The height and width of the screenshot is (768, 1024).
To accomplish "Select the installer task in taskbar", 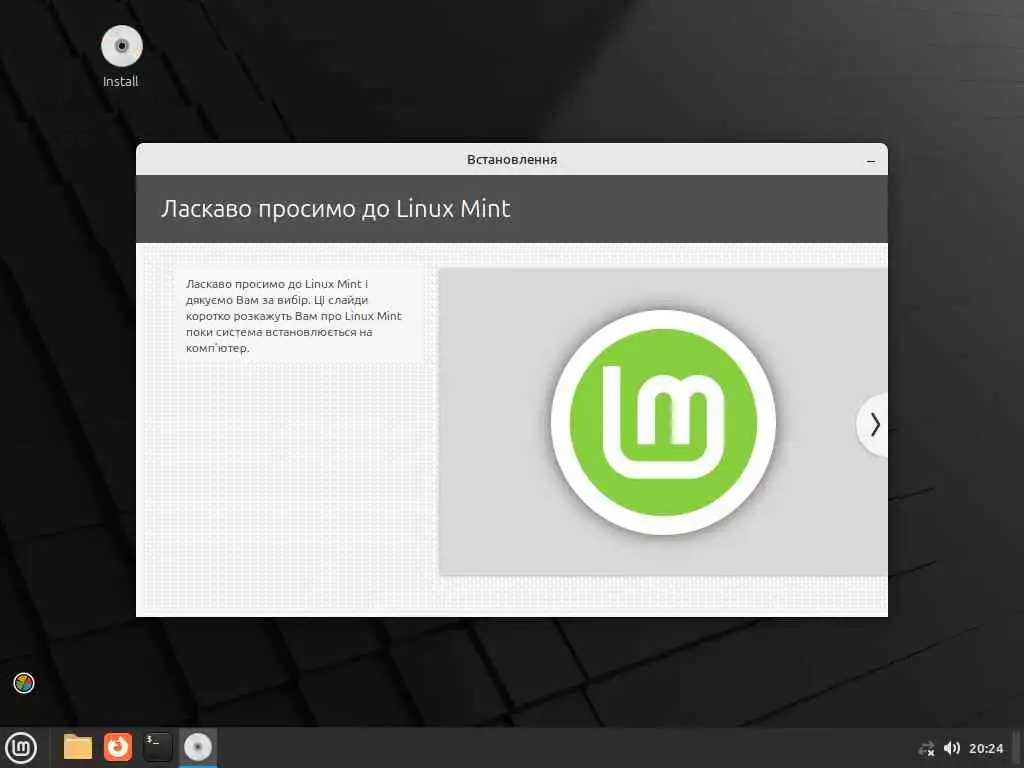I will coord(198,747).
